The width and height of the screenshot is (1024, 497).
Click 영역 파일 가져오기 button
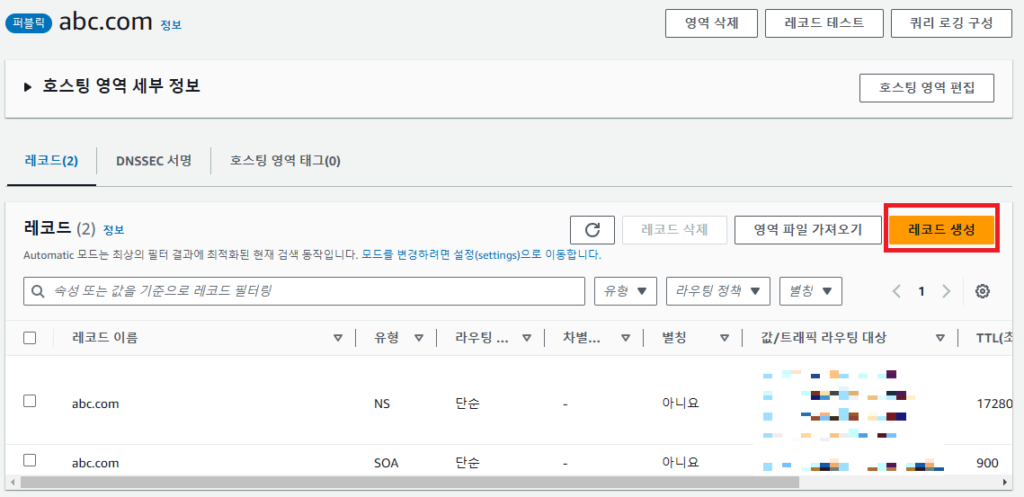[x=808, y=230]
